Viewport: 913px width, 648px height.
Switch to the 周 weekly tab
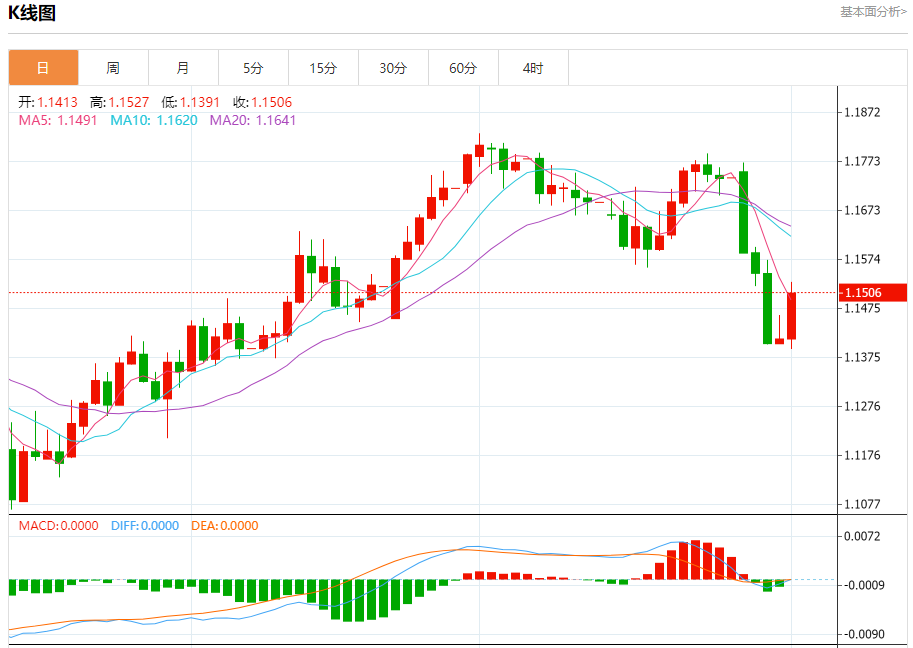tap(114, 68)
